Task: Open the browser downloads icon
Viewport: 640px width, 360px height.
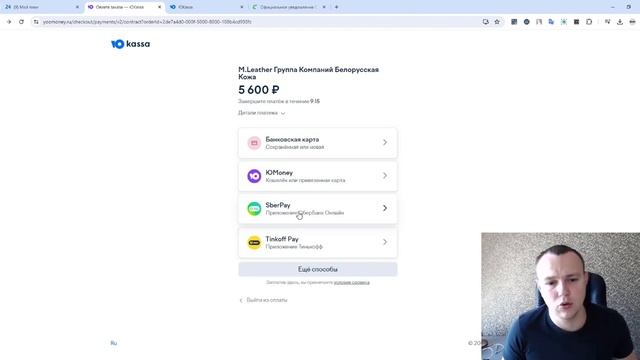Action: (x=620, y=22)
